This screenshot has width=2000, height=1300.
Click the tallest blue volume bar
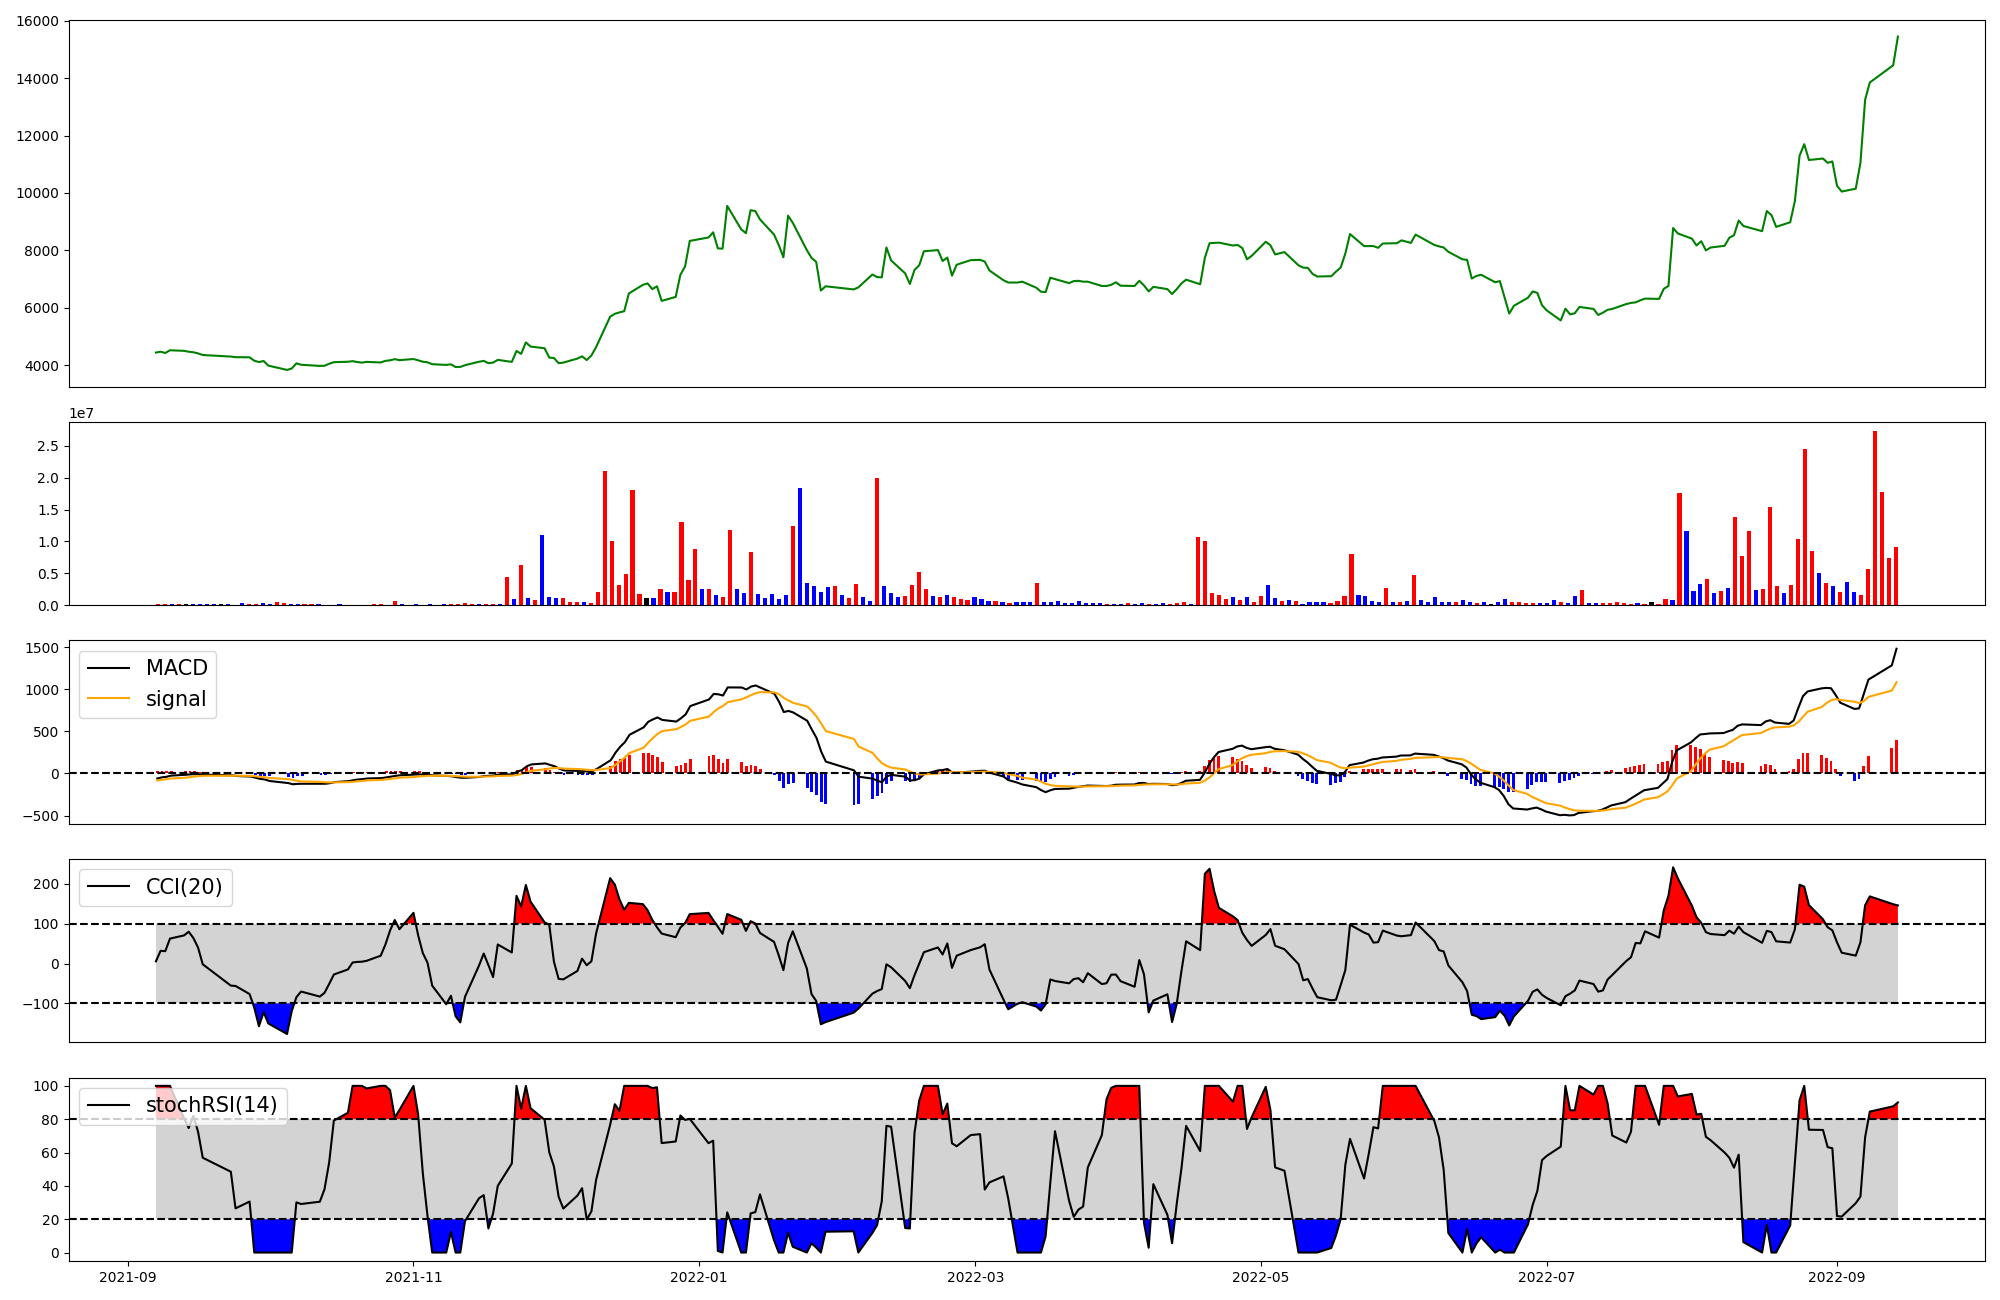click(x=800, y=546)
